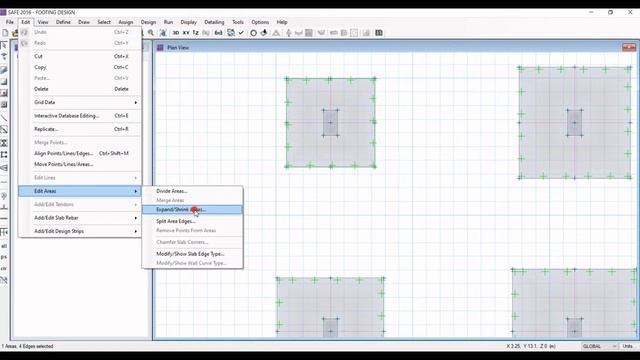Click the column rectangle in top-right footing
The image size is (640, 360).
click(x=574, y=122)
